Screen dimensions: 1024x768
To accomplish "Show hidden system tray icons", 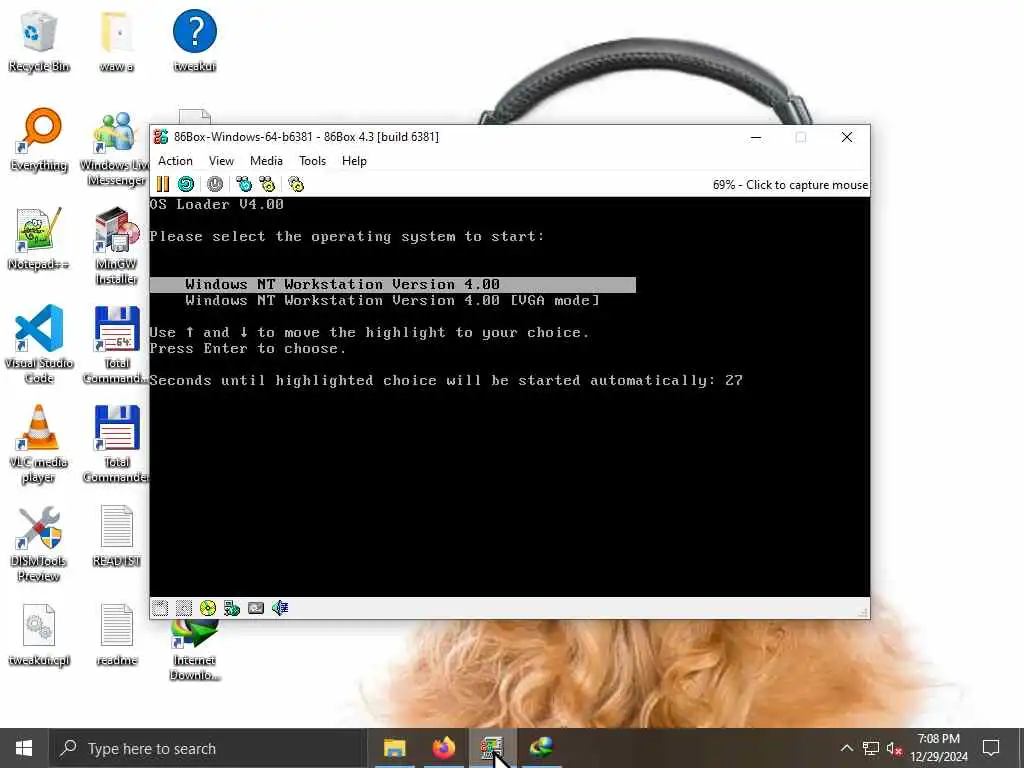I will click(846, 748).
